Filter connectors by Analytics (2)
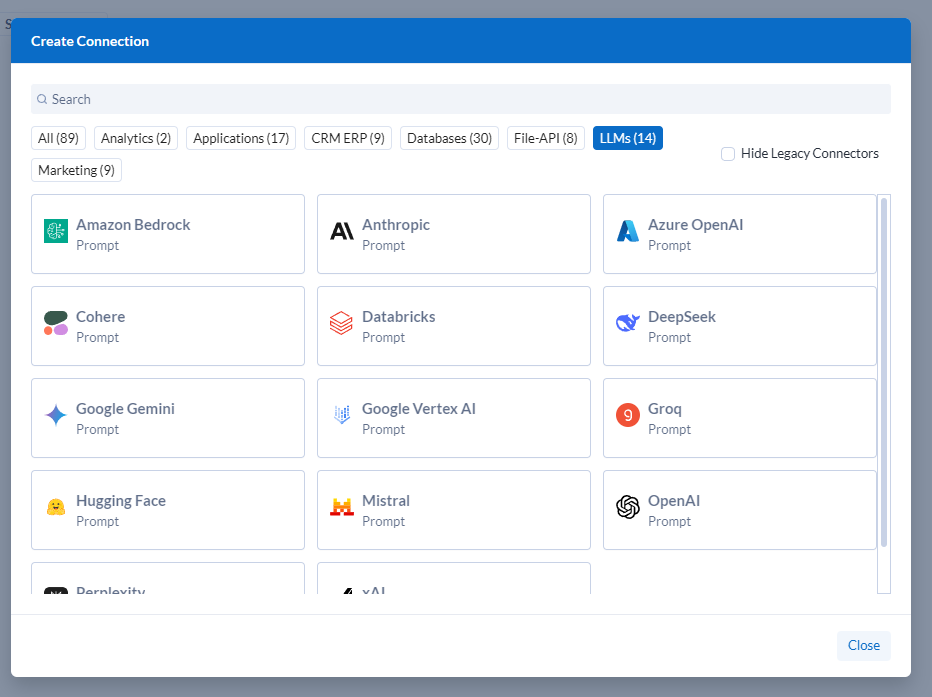This screenshot has width=932, height=697. 136,138
